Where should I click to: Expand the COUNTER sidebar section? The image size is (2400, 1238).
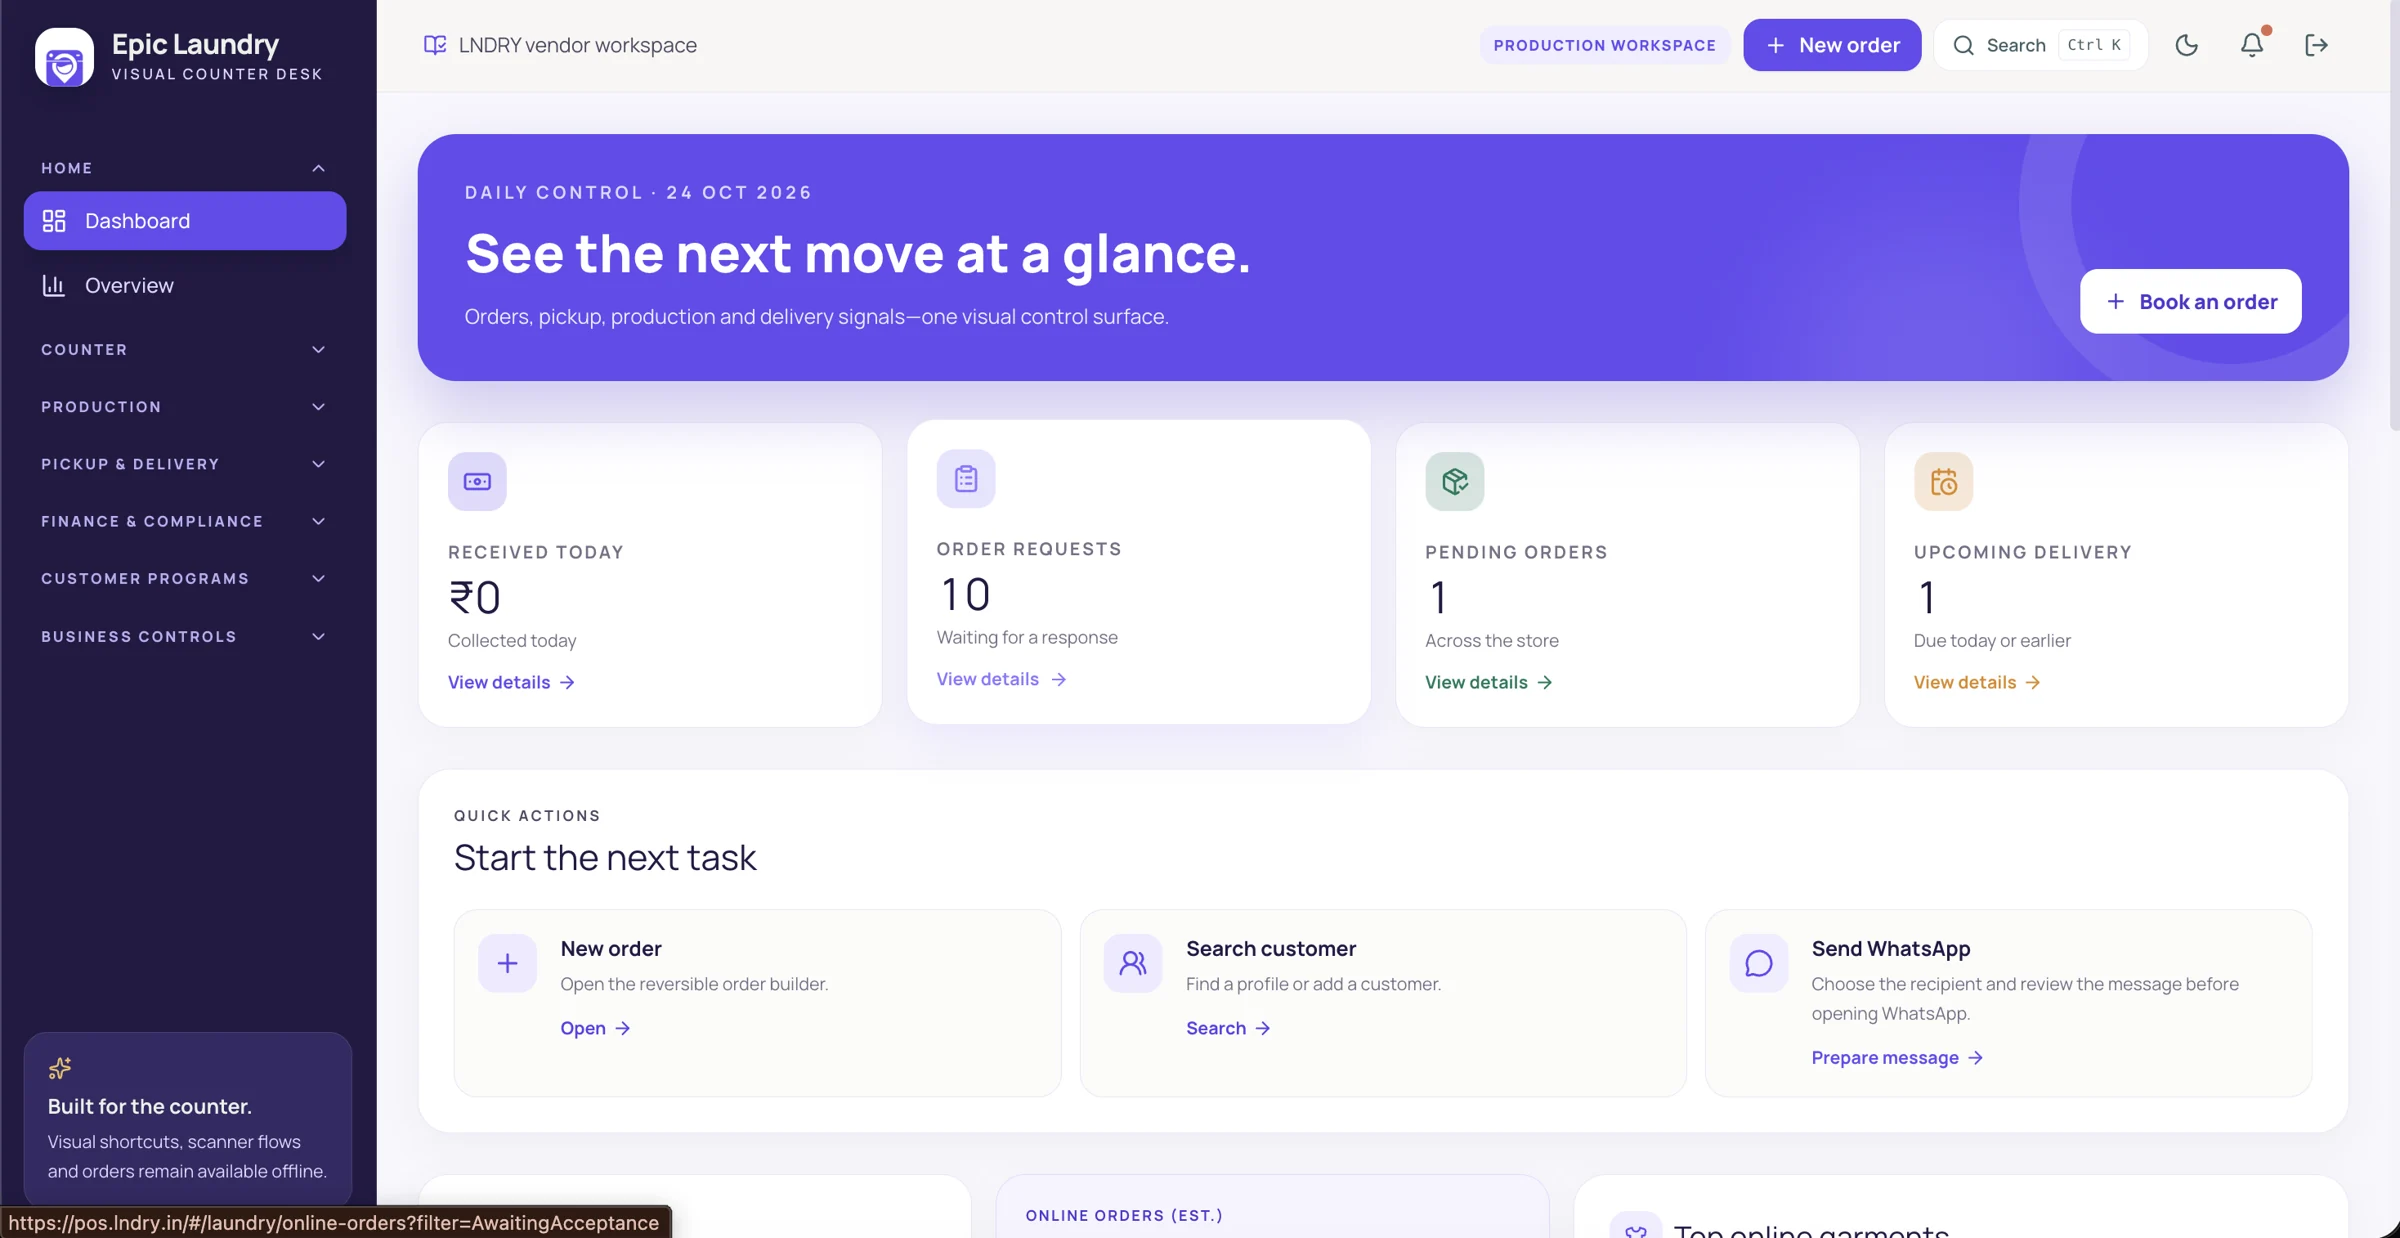185,350
